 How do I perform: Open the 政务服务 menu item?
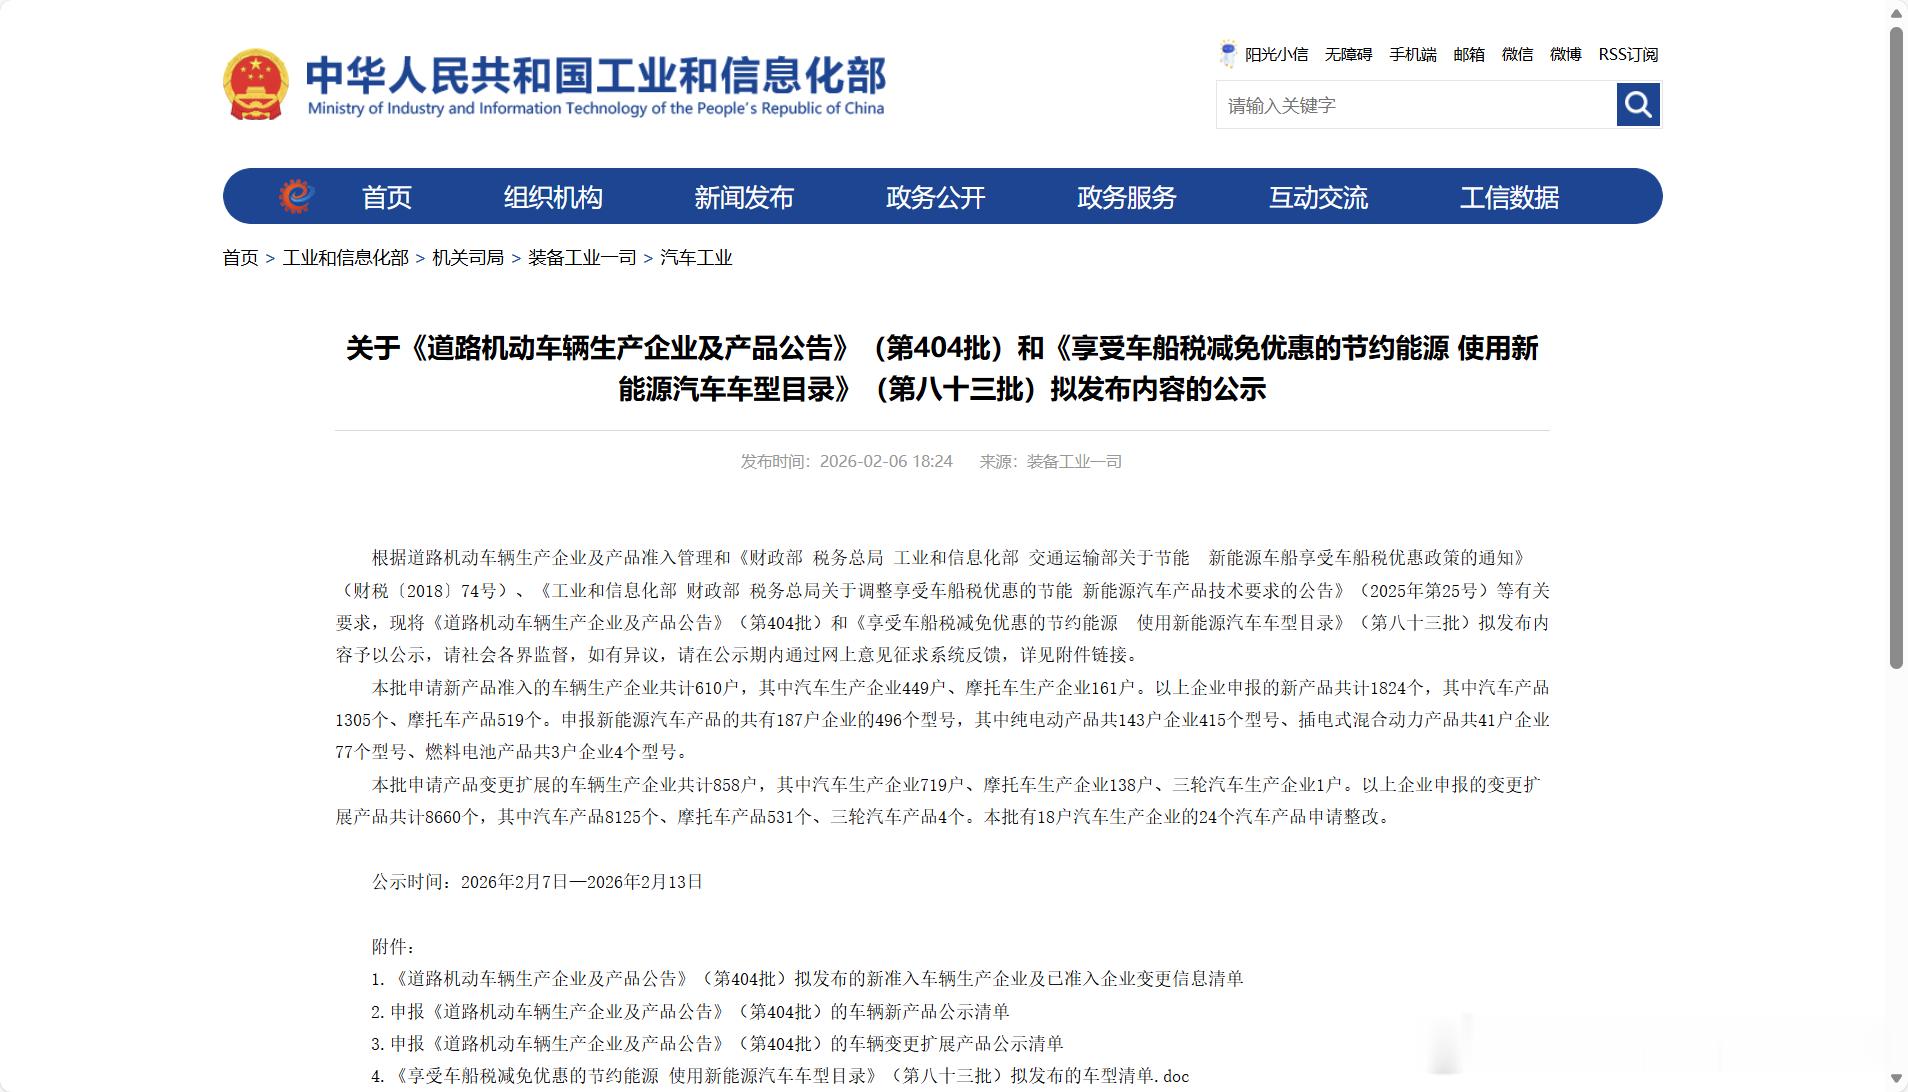coord(1127,197)
